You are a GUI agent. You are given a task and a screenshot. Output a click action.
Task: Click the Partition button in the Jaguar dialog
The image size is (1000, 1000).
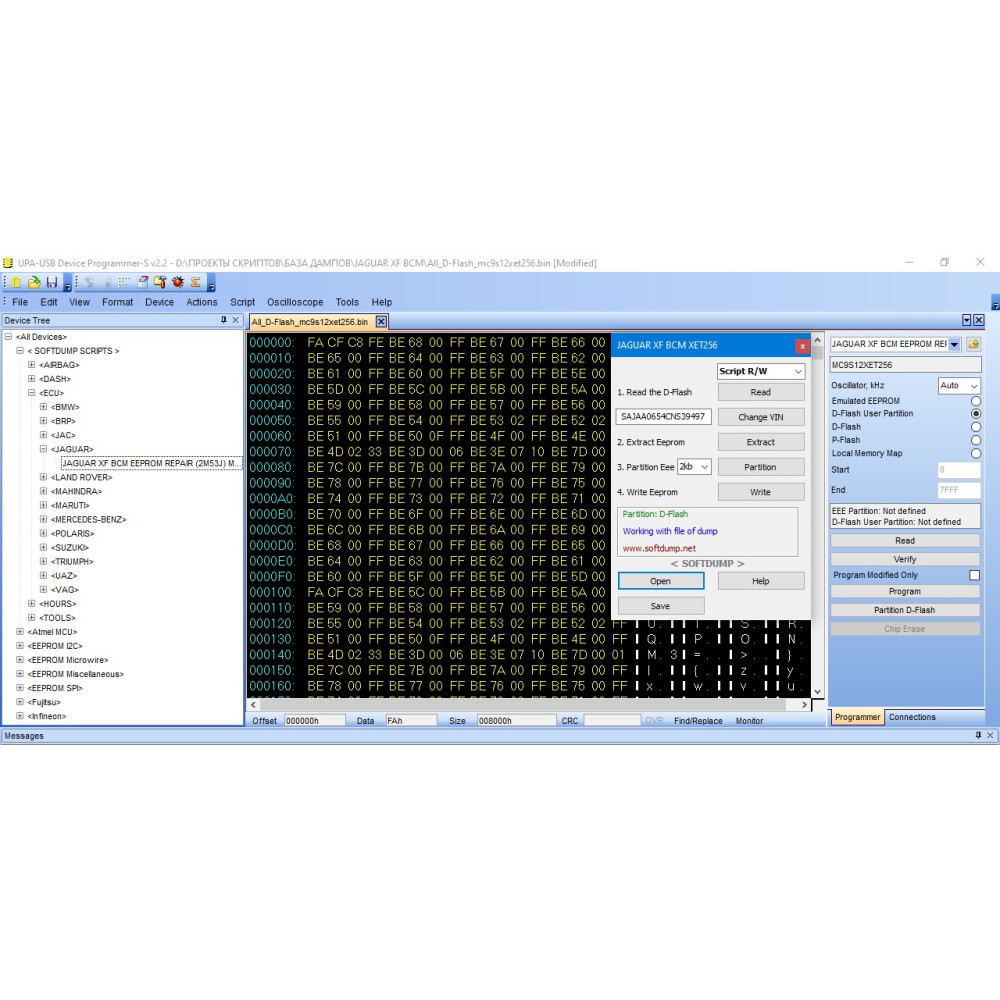pos(761,467)
